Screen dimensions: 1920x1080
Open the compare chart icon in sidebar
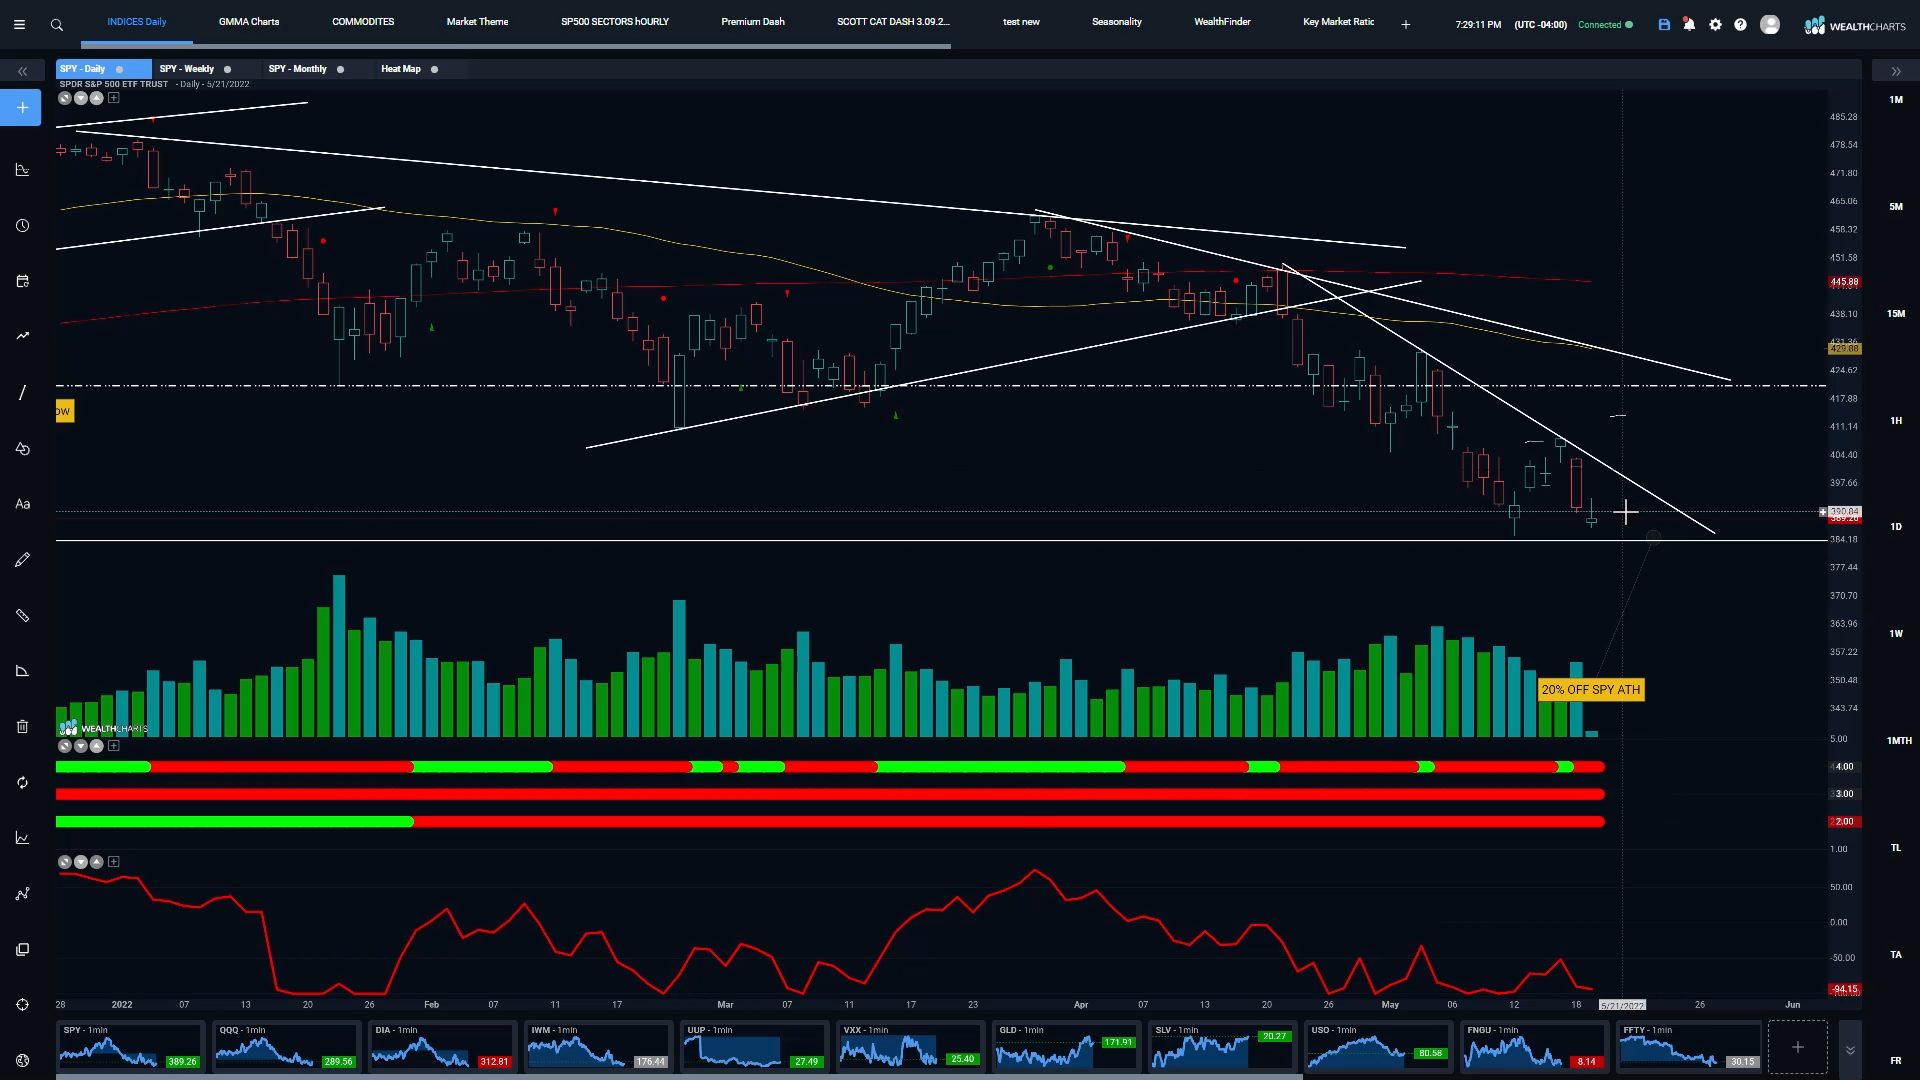pos(22,838)
